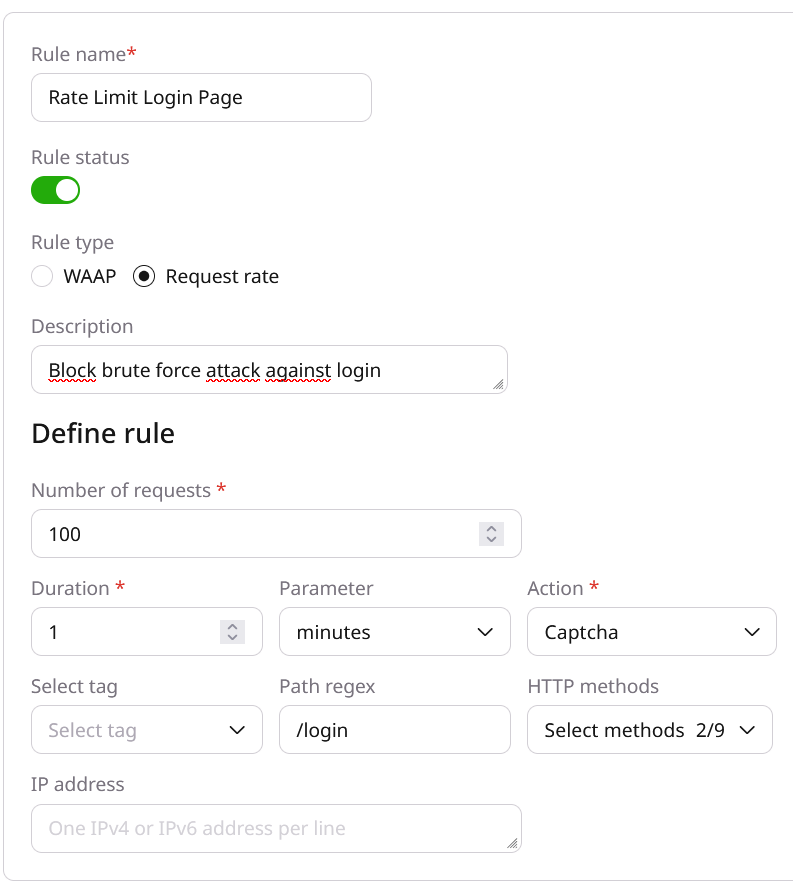793x886 pixels.
Task: Click the chevron icon in Parameter dropdown
Action: point(486,632)
